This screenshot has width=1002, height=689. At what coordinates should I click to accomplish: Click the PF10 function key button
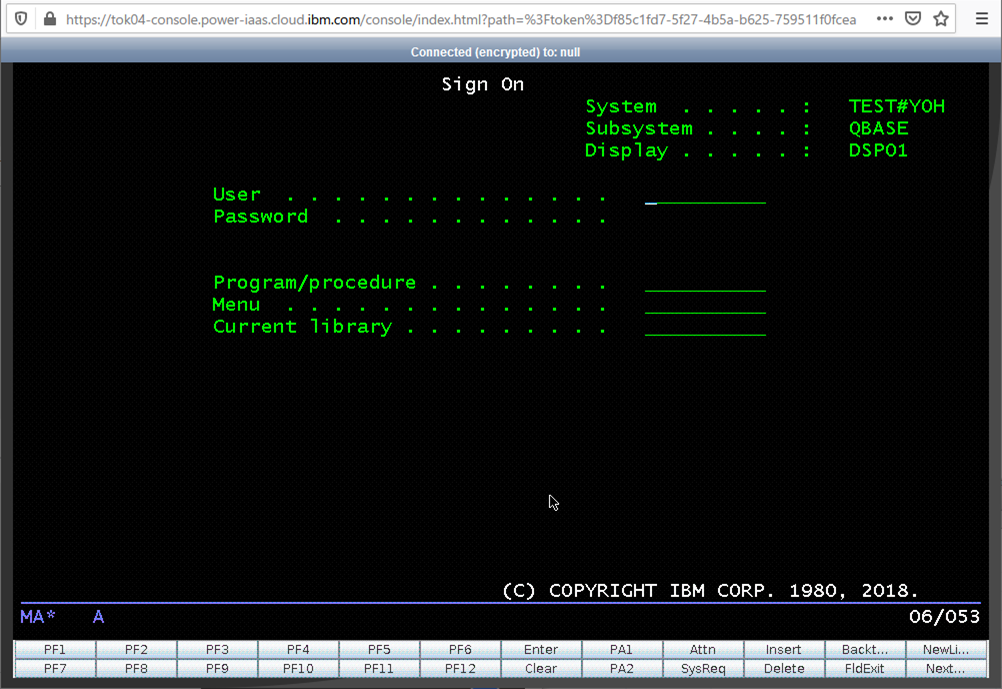[x=298, y=669]
